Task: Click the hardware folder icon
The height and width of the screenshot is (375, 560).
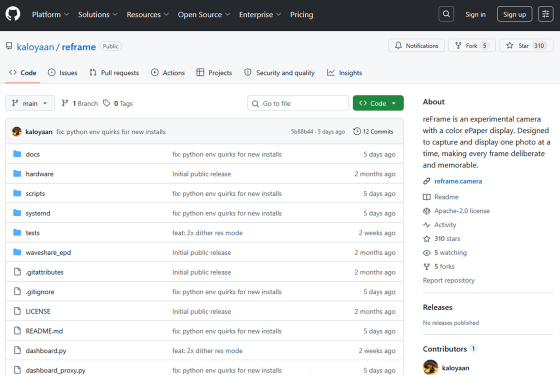Action: pos(17,174)
